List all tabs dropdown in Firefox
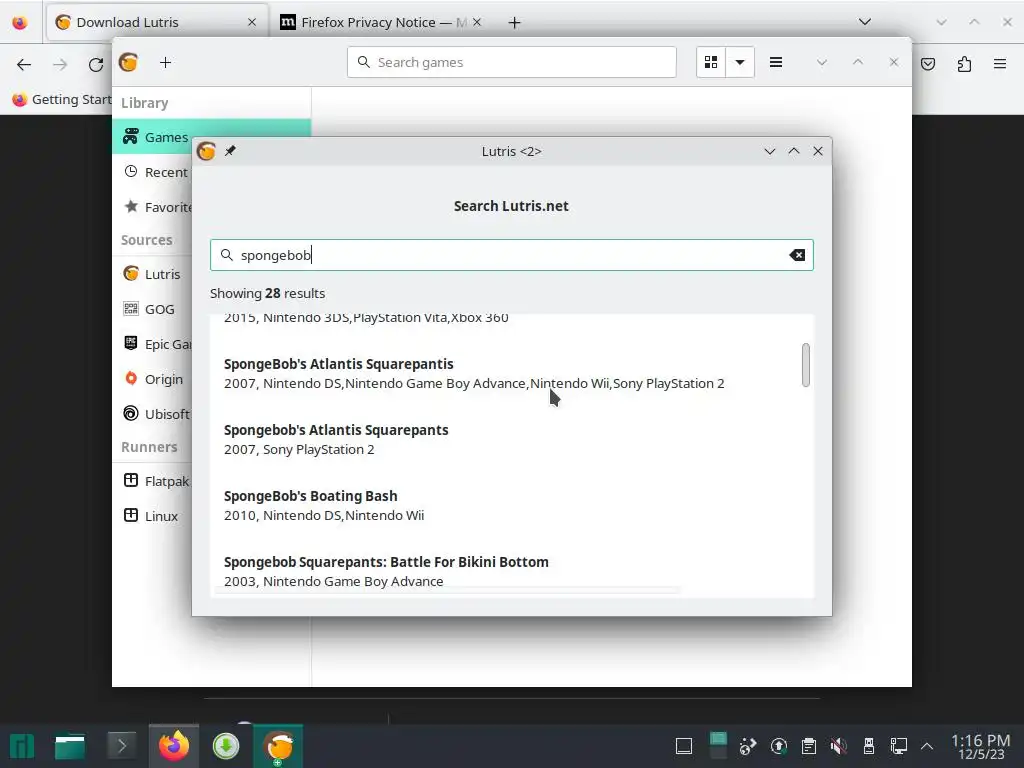This screenshot has height=768, width=1024. (x=865, y=22)
